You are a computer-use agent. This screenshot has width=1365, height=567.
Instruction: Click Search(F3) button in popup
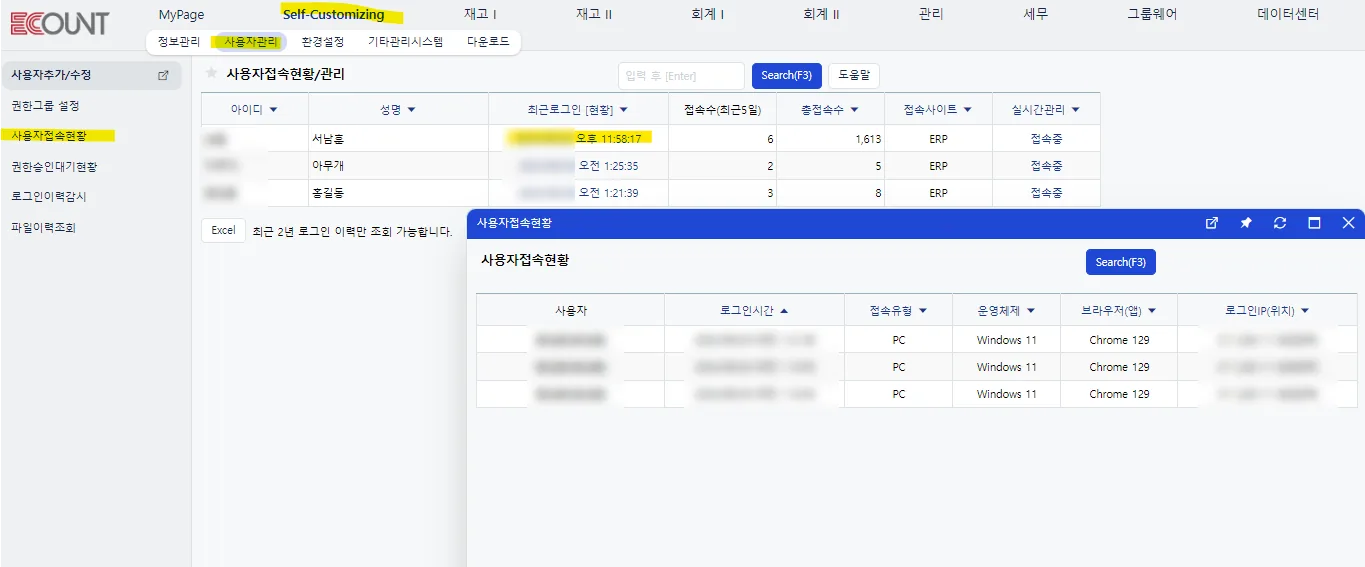click(1120, 262)
